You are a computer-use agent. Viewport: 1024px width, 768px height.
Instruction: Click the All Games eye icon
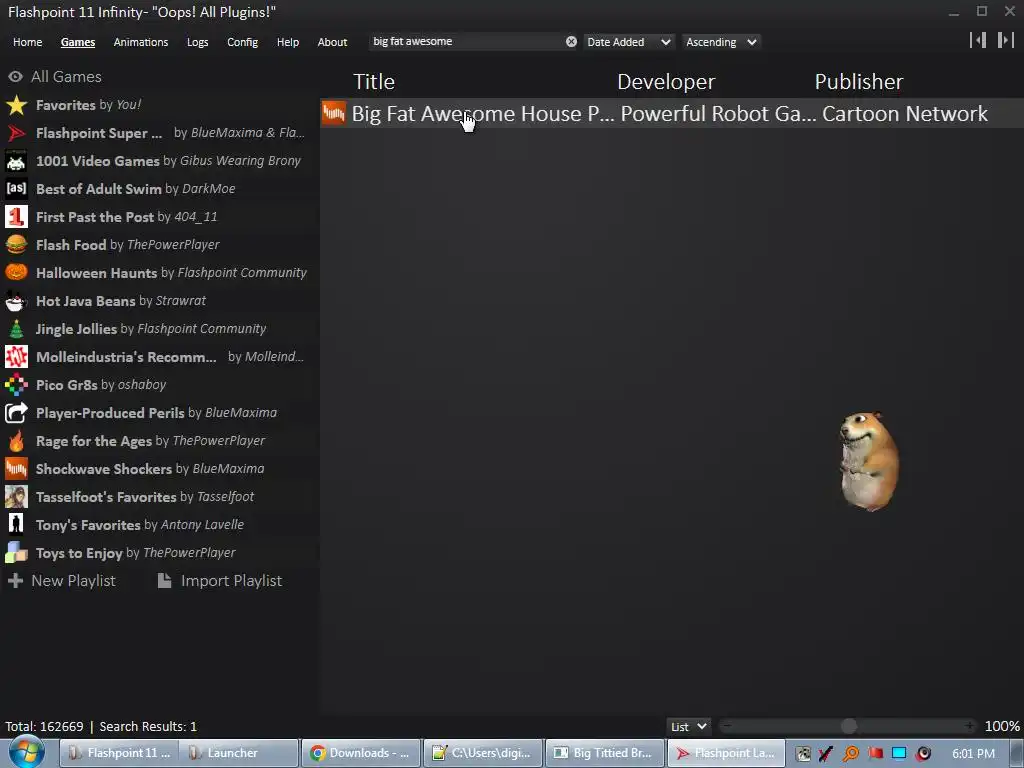click(16, 77)
